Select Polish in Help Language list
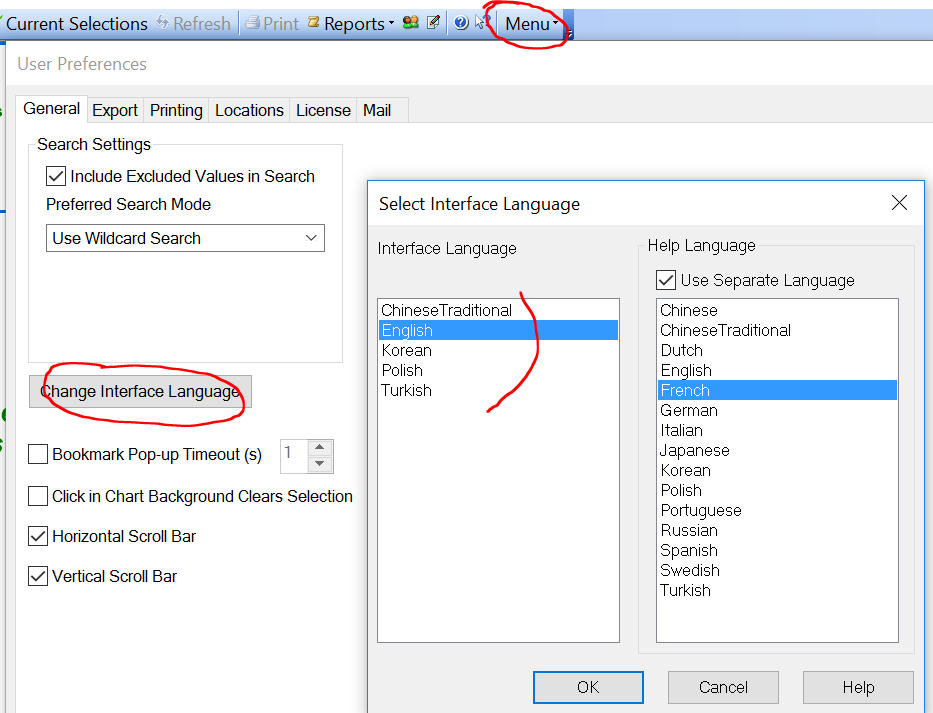933x713 pixels. tap(777, 490)
